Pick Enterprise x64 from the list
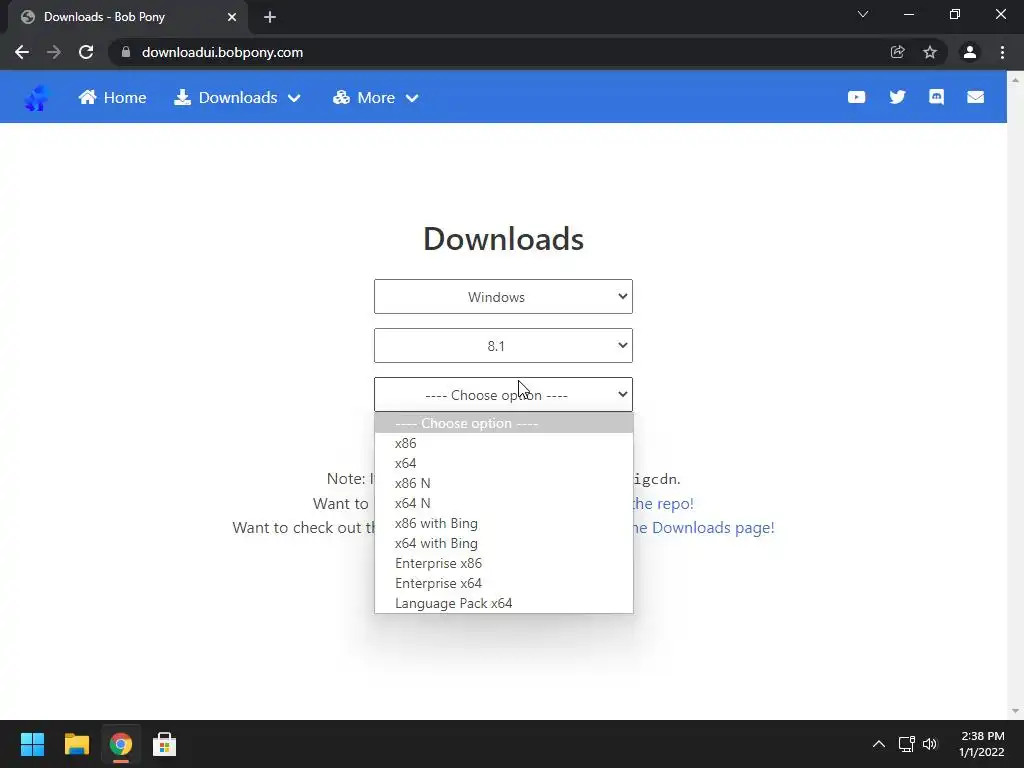Image resolution: width=1024 pixels, height=768 pixels. [x=504, y=583]
